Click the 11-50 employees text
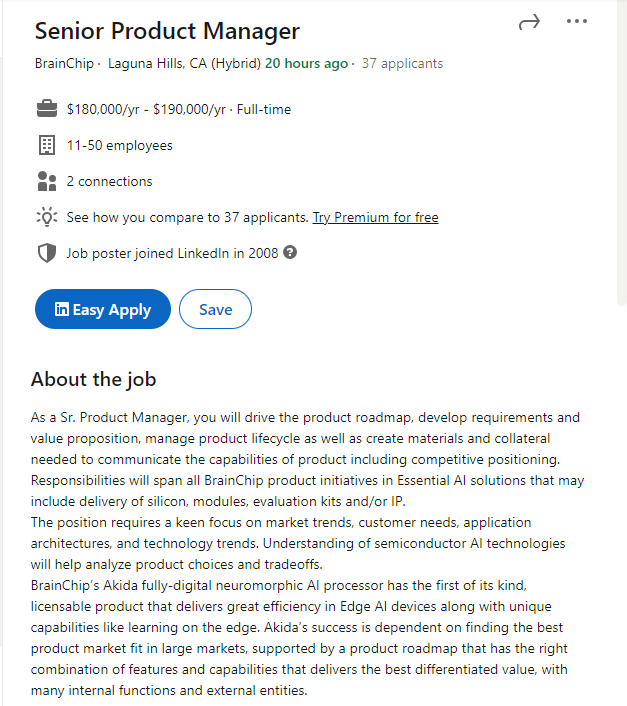Image resolution: width=627 pixels, height=706 pixels. pos(120,145)
